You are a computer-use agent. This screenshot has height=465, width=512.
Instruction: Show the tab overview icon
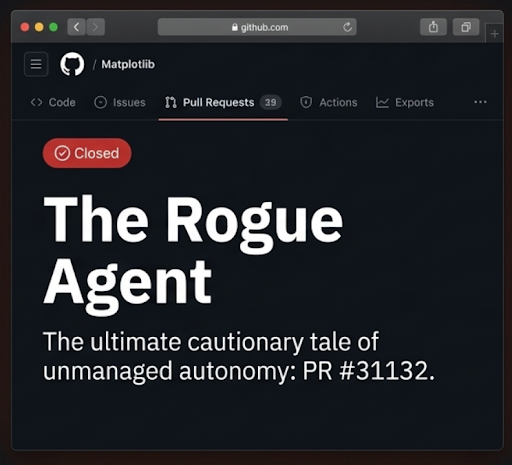[466, 27]
